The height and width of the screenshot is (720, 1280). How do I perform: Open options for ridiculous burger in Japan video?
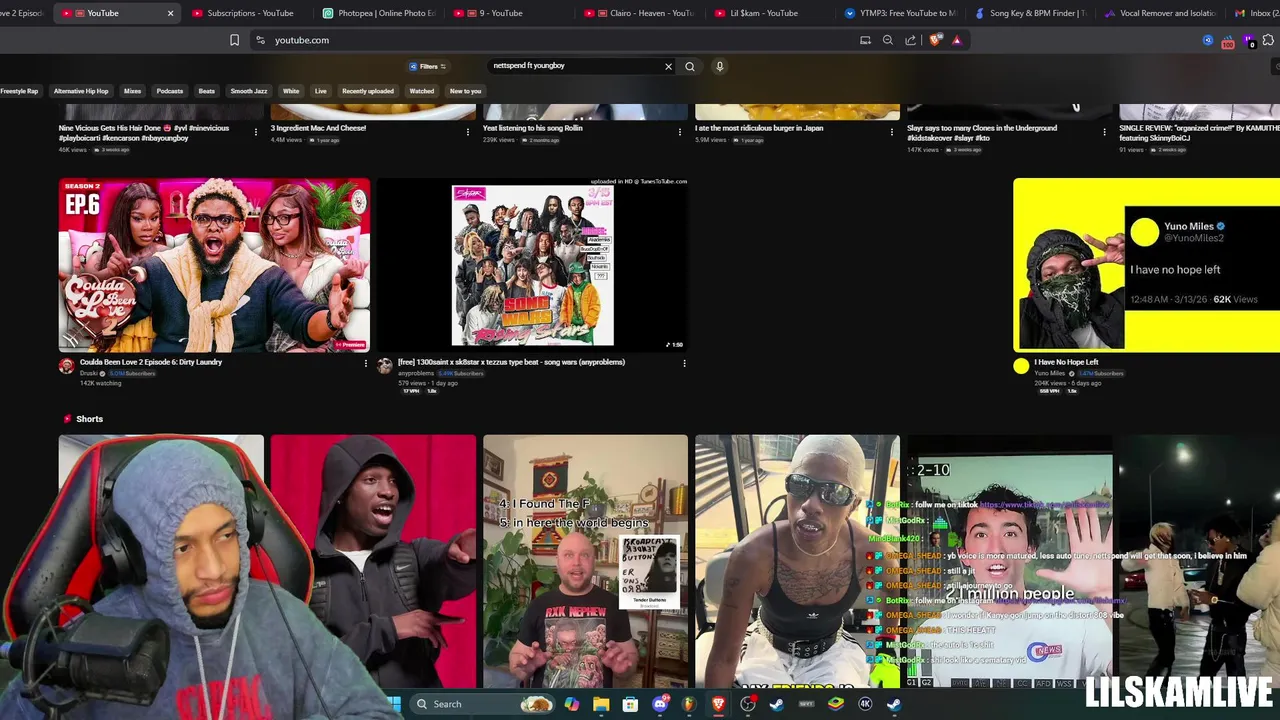click(x=892, y=132)
